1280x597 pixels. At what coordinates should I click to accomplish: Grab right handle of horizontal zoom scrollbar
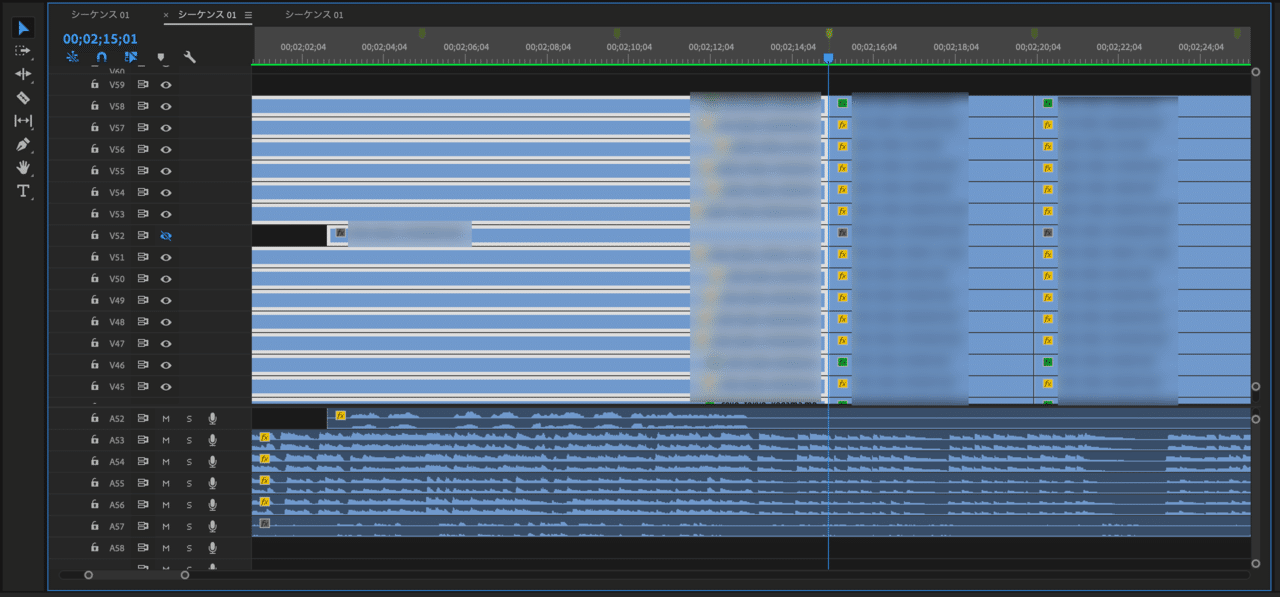point(185,575)
